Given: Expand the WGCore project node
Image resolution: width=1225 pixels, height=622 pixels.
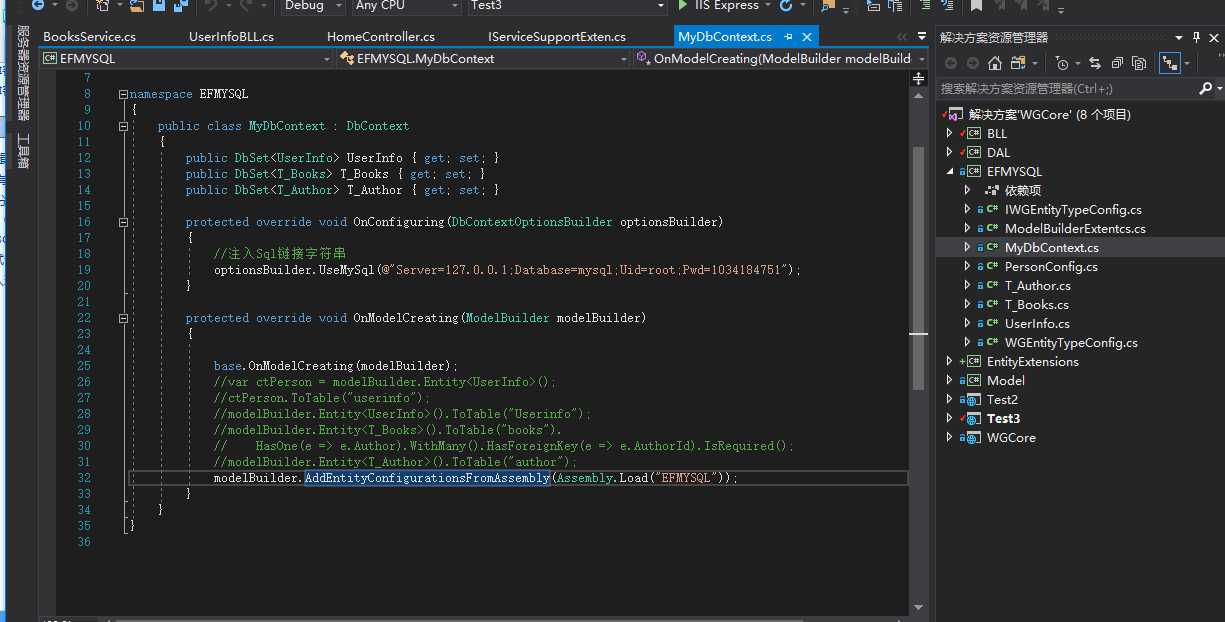Looking at the screenshot, I should (x=949, y=437).
